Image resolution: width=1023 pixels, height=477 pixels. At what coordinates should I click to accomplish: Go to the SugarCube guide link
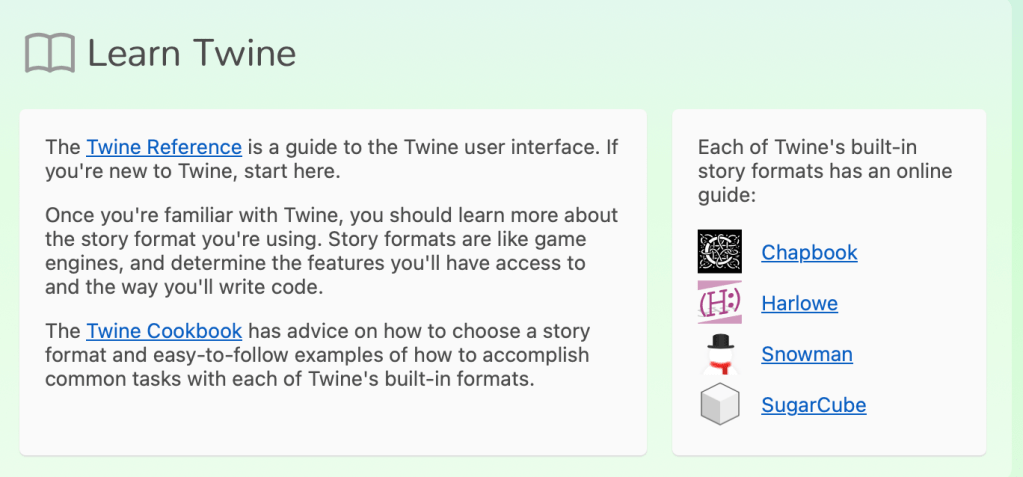(813, 405)
